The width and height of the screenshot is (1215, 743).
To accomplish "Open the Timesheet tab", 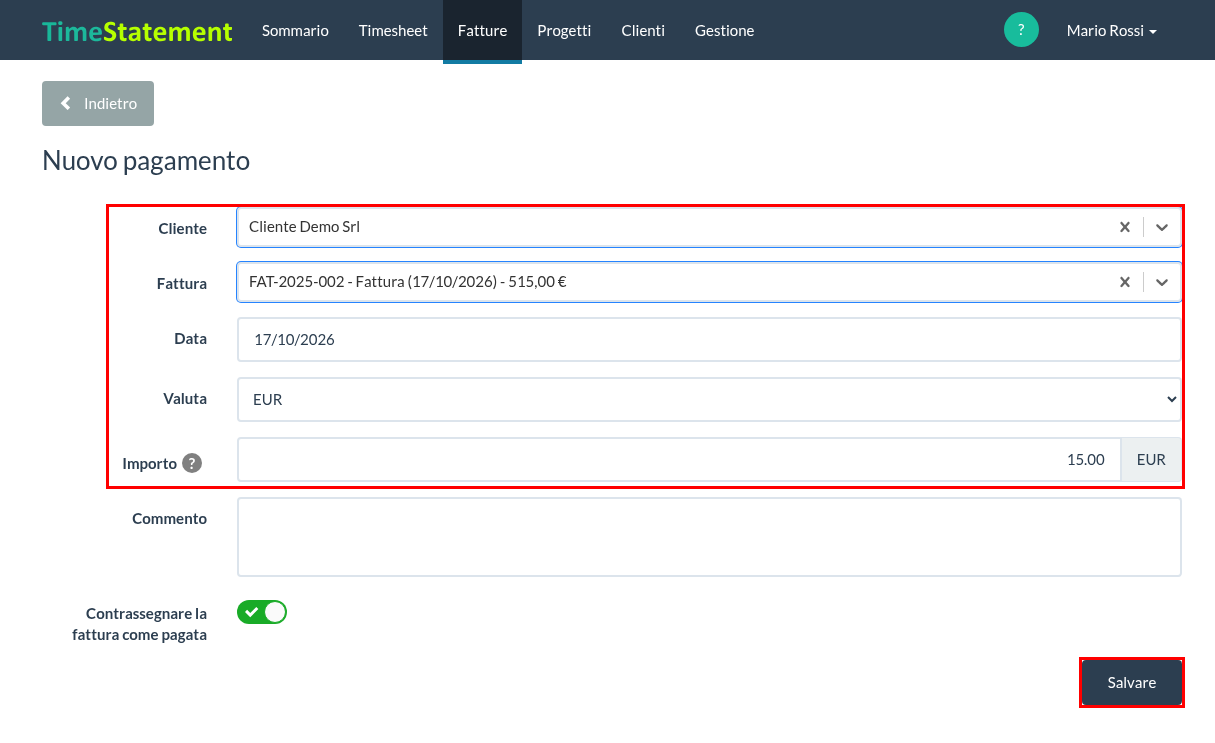I will click(393, 31).
